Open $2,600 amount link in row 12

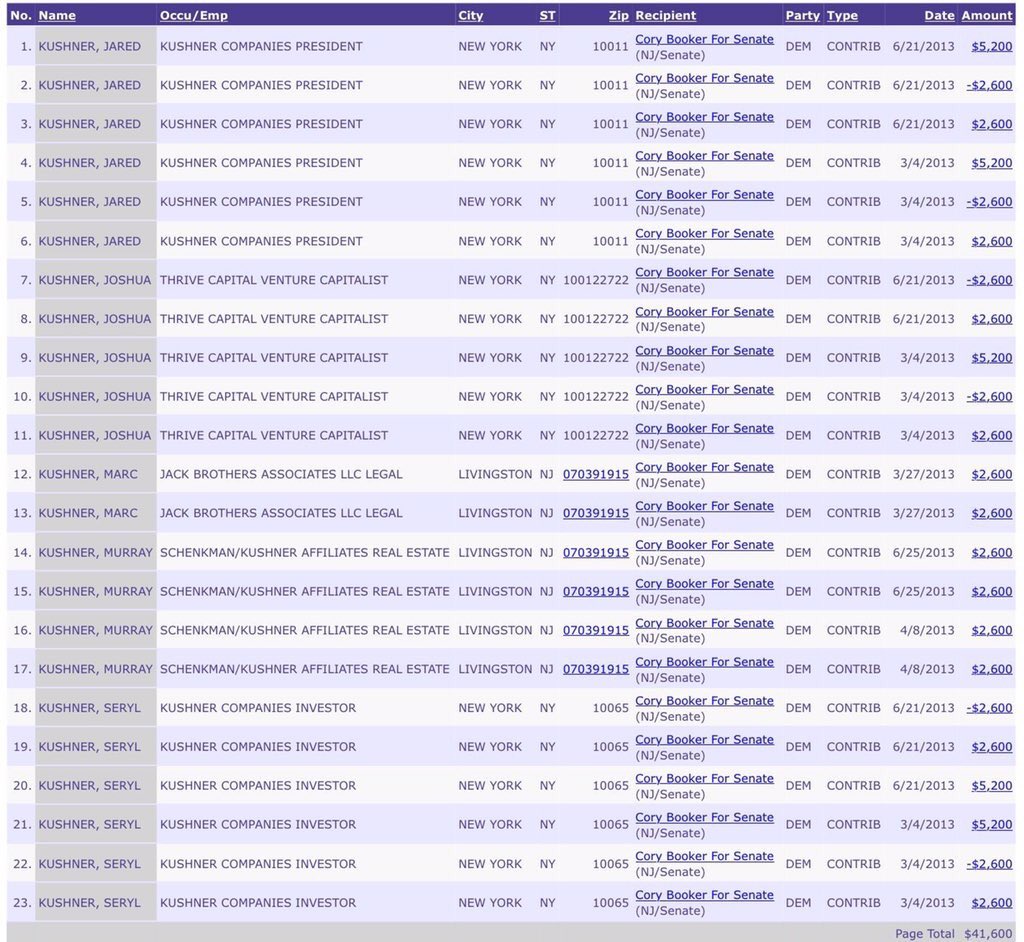991,474
